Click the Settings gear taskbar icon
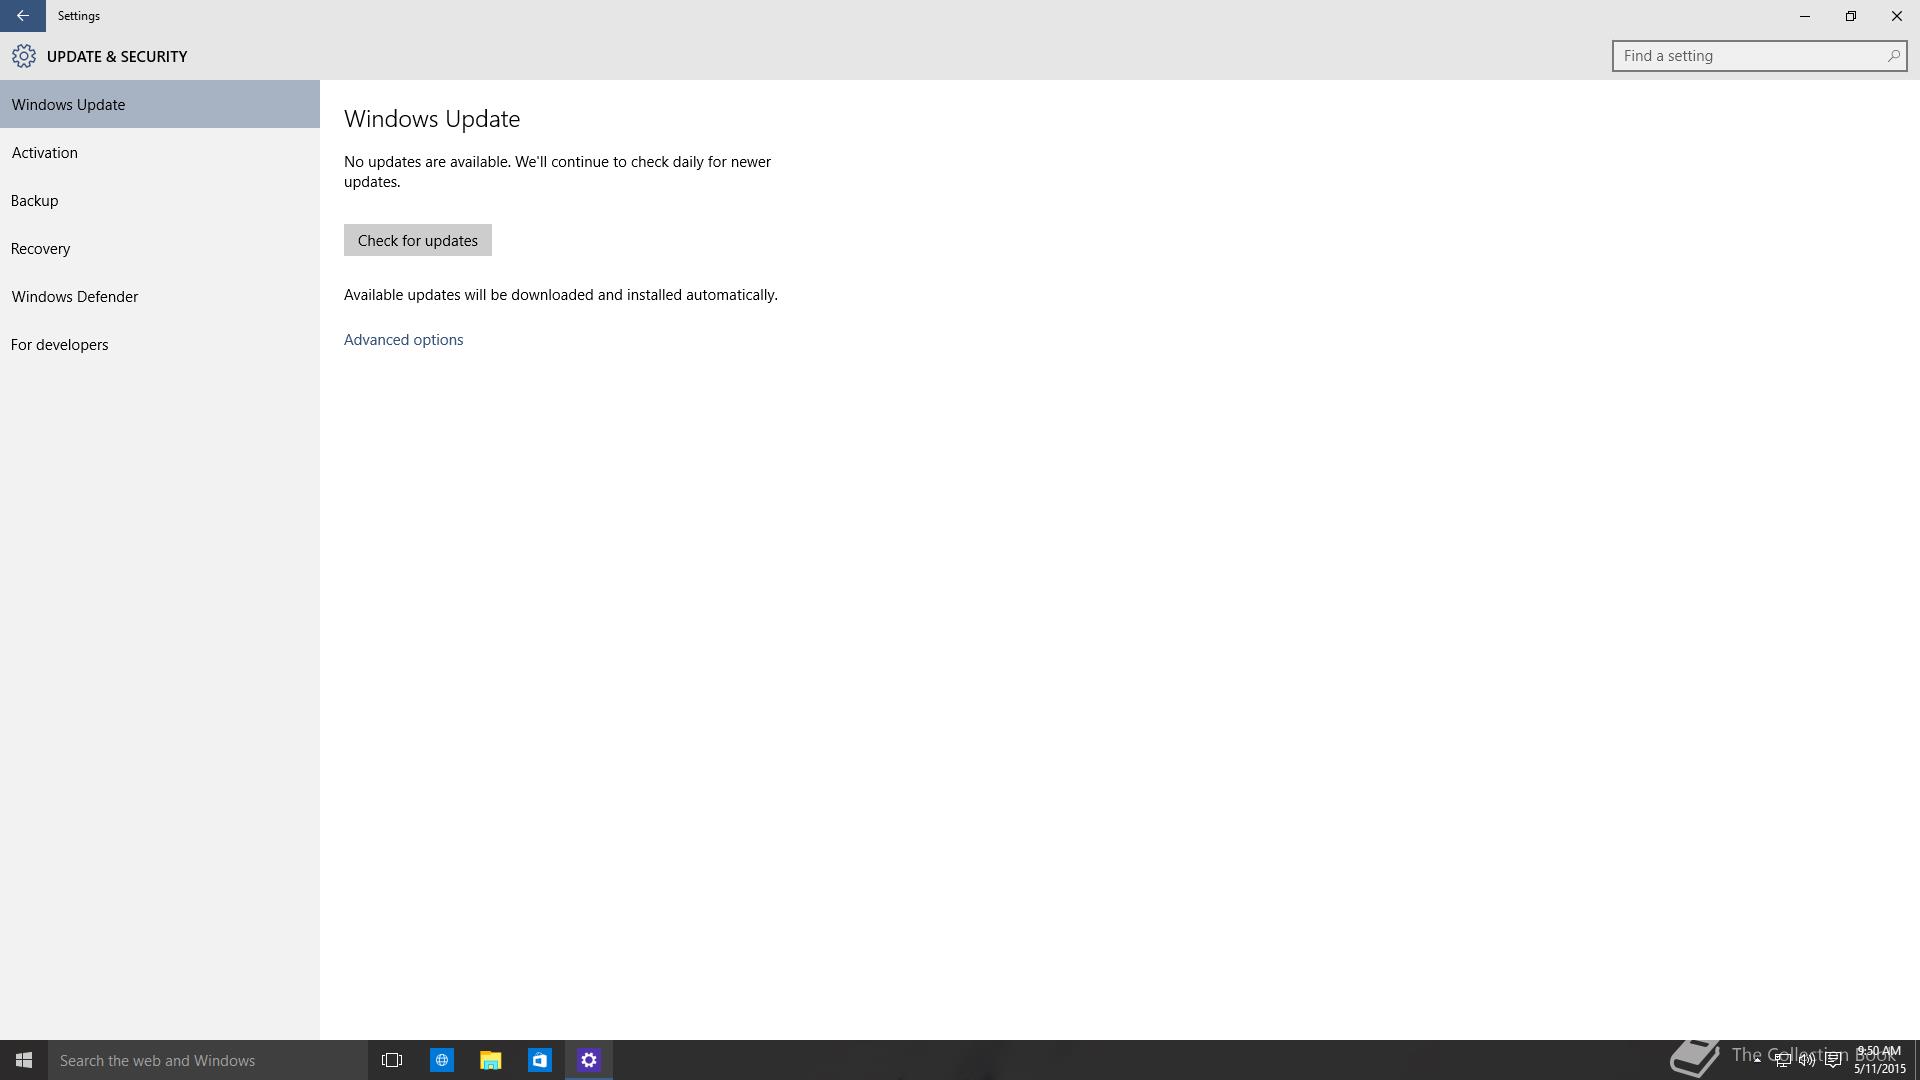Image resolution: width=1920 pixels, height=1080 pixels. click(x=589, y=1060)
